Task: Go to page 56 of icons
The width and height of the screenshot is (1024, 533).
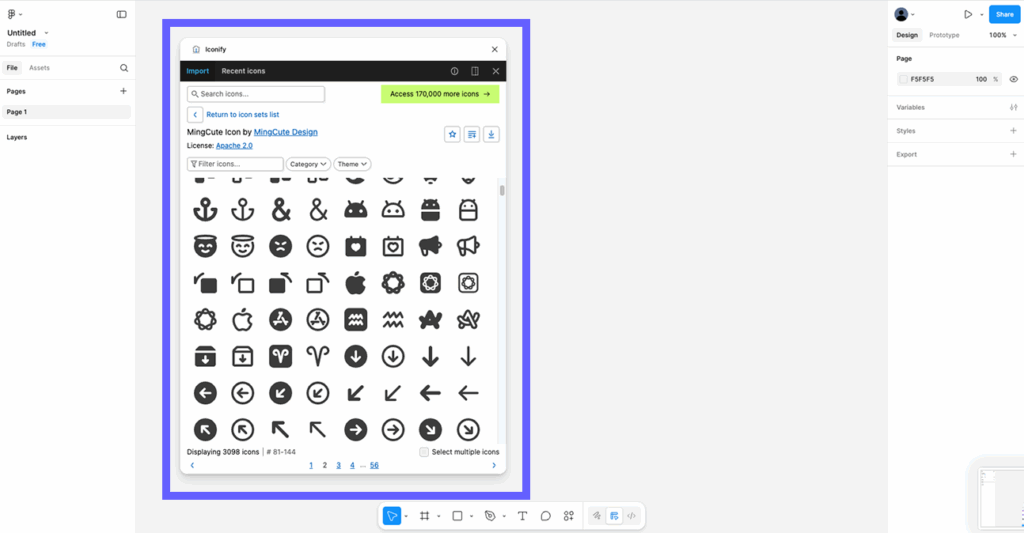Action: (x=374, y=466)
